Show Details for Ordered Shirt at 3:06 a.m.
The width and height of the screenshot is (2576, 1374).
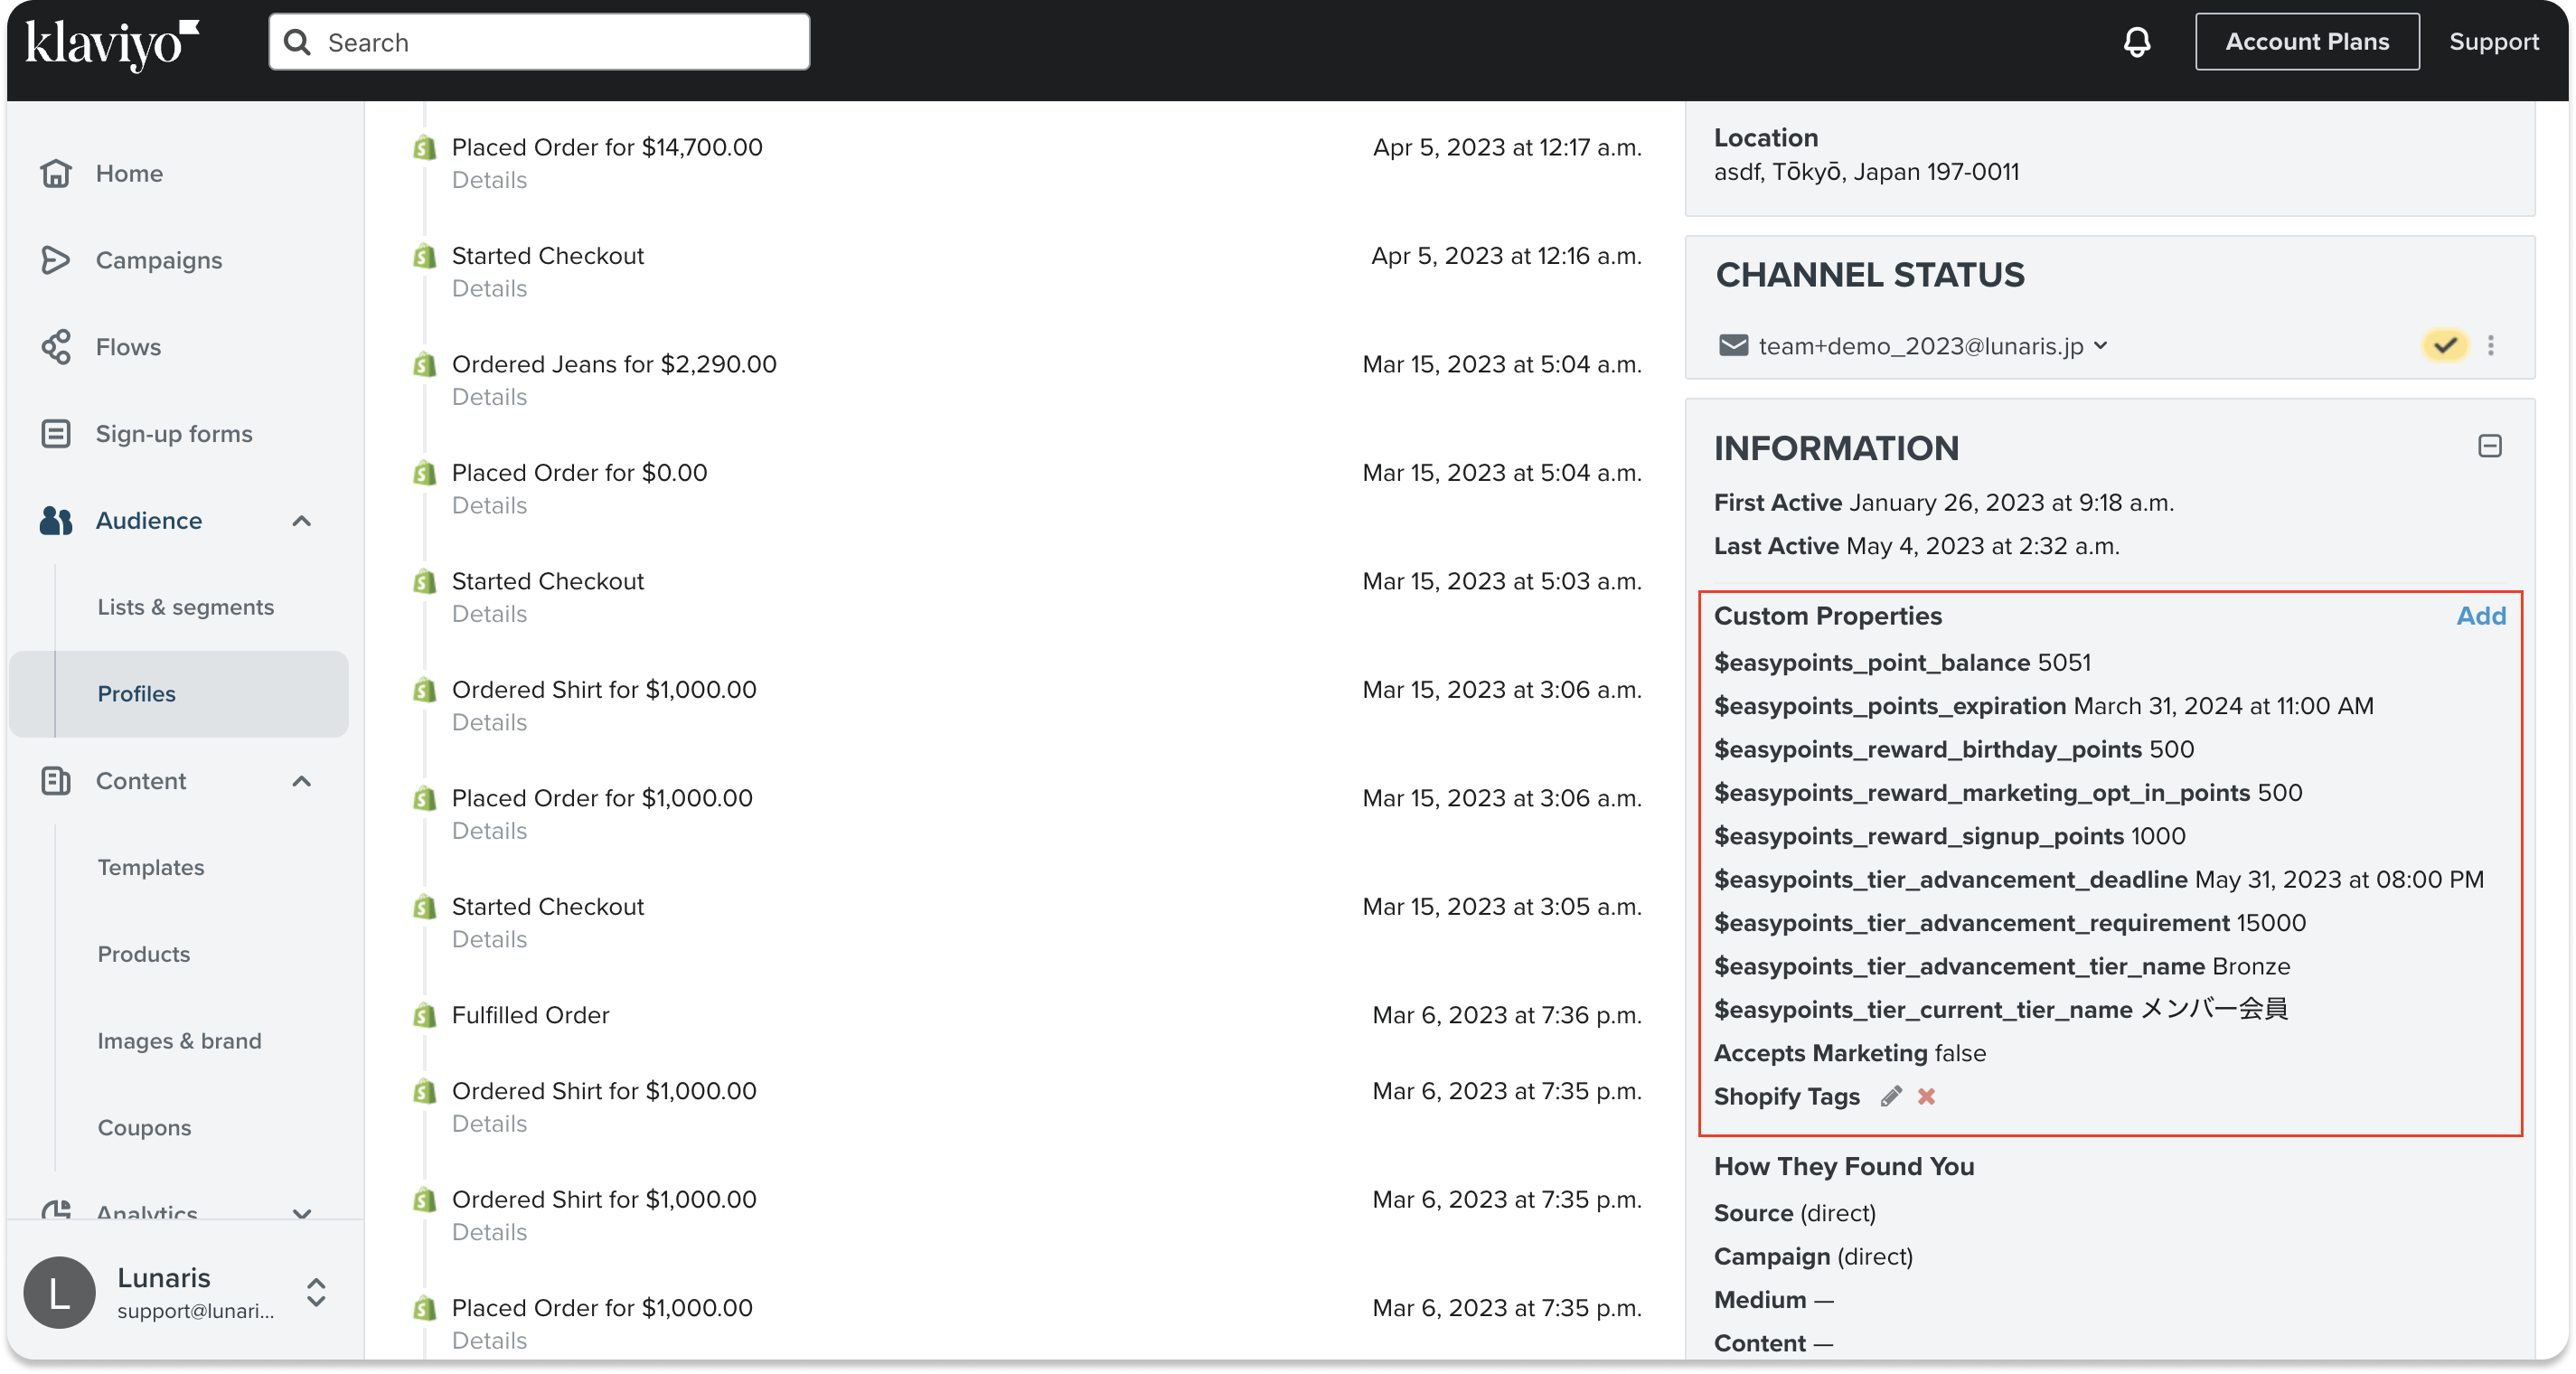[489, 723]
